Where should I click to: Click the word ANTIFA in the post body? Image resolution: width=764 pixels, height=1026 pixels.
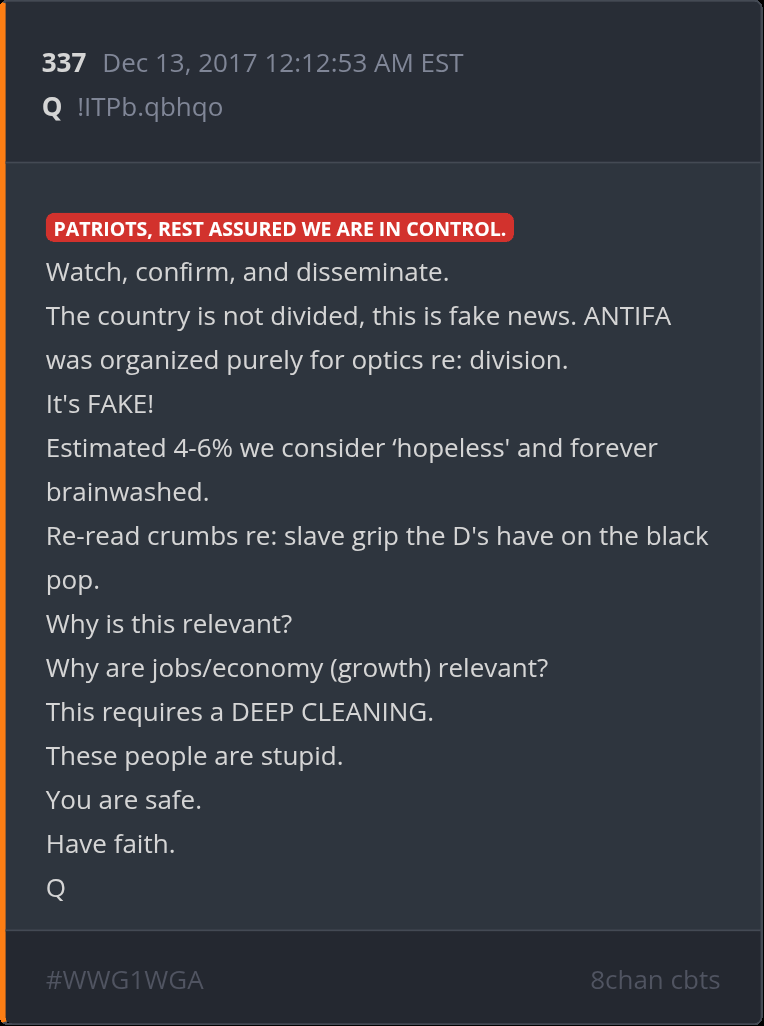pyautogui.click(x=627, y=317)
